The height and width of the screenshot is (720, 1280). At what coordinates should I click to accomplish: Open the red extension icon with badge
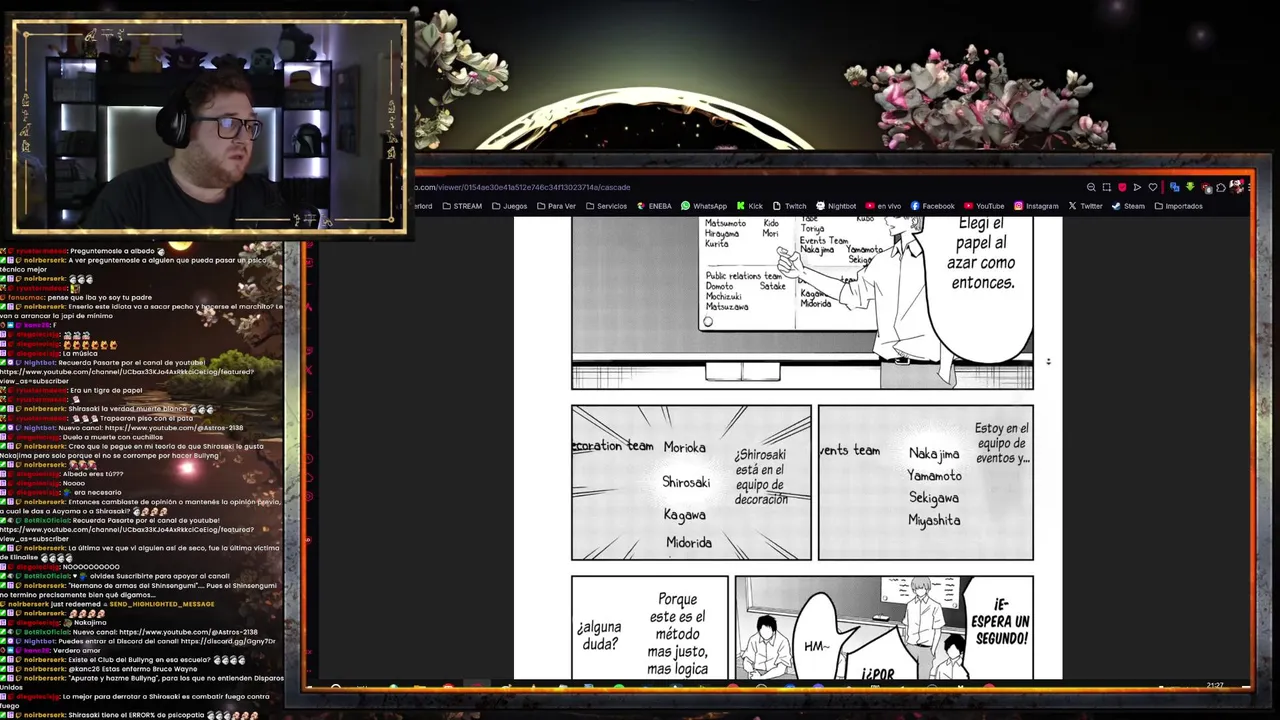click(1207, 188)
